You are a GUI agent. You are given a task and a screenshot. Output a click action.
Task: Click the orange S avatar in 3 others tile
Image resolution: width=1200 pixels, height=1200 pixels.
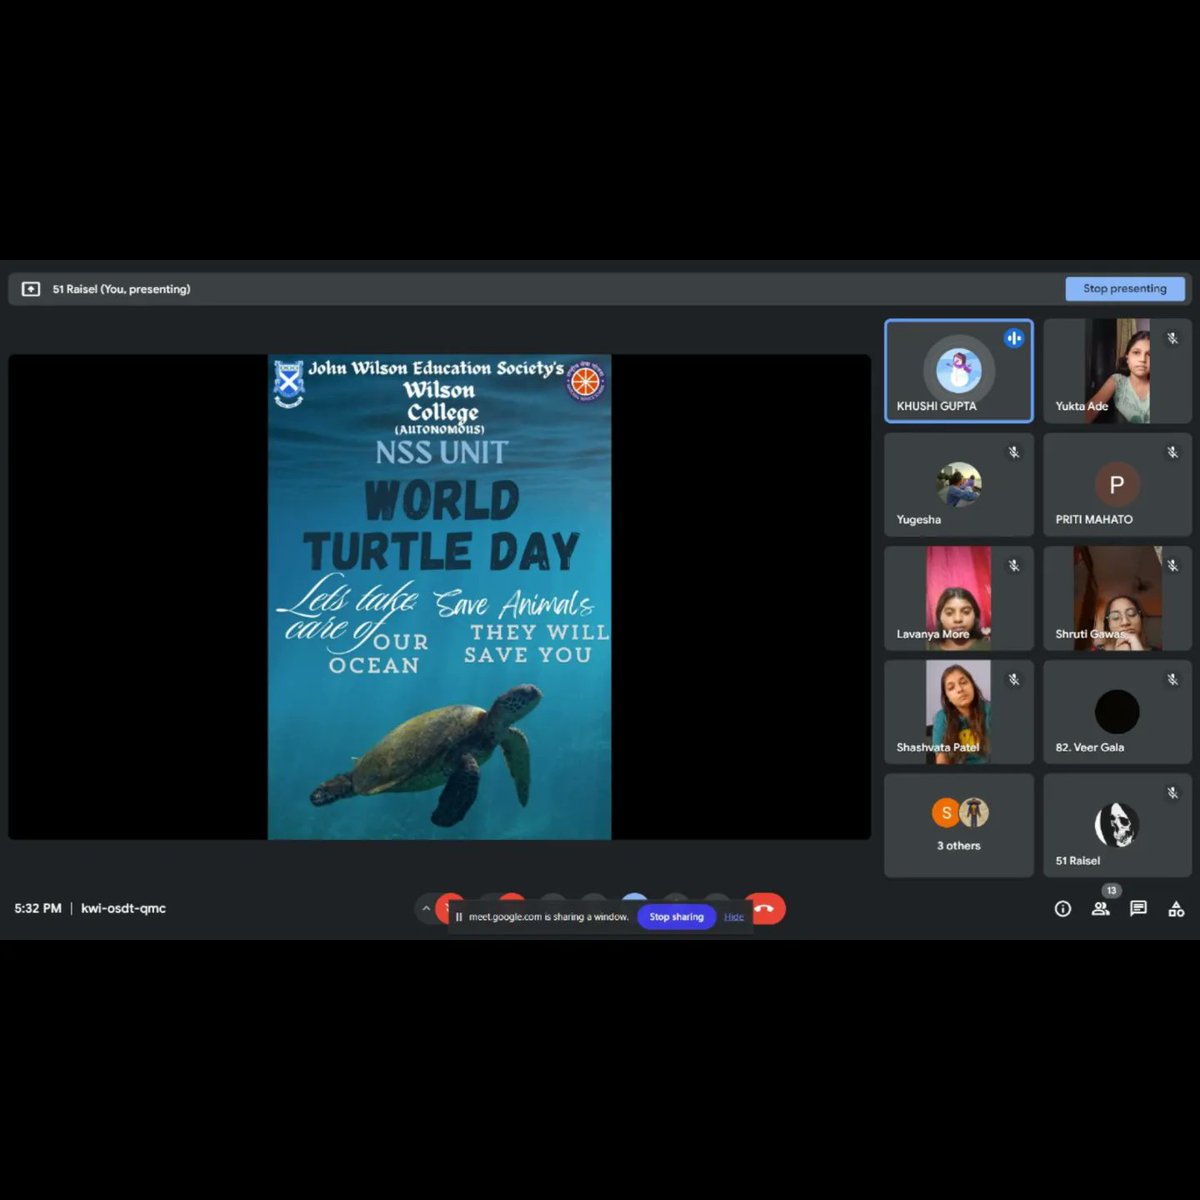pyautogui.click(x=946, y=812)
